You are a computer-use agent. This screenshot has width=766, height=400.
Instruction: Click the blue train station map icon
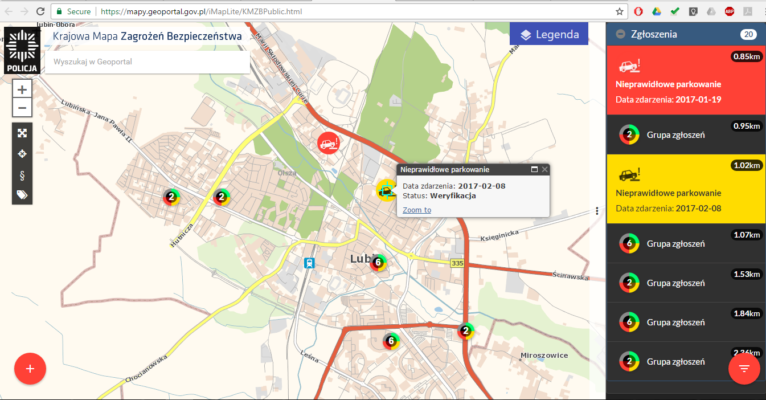point(309,263)
